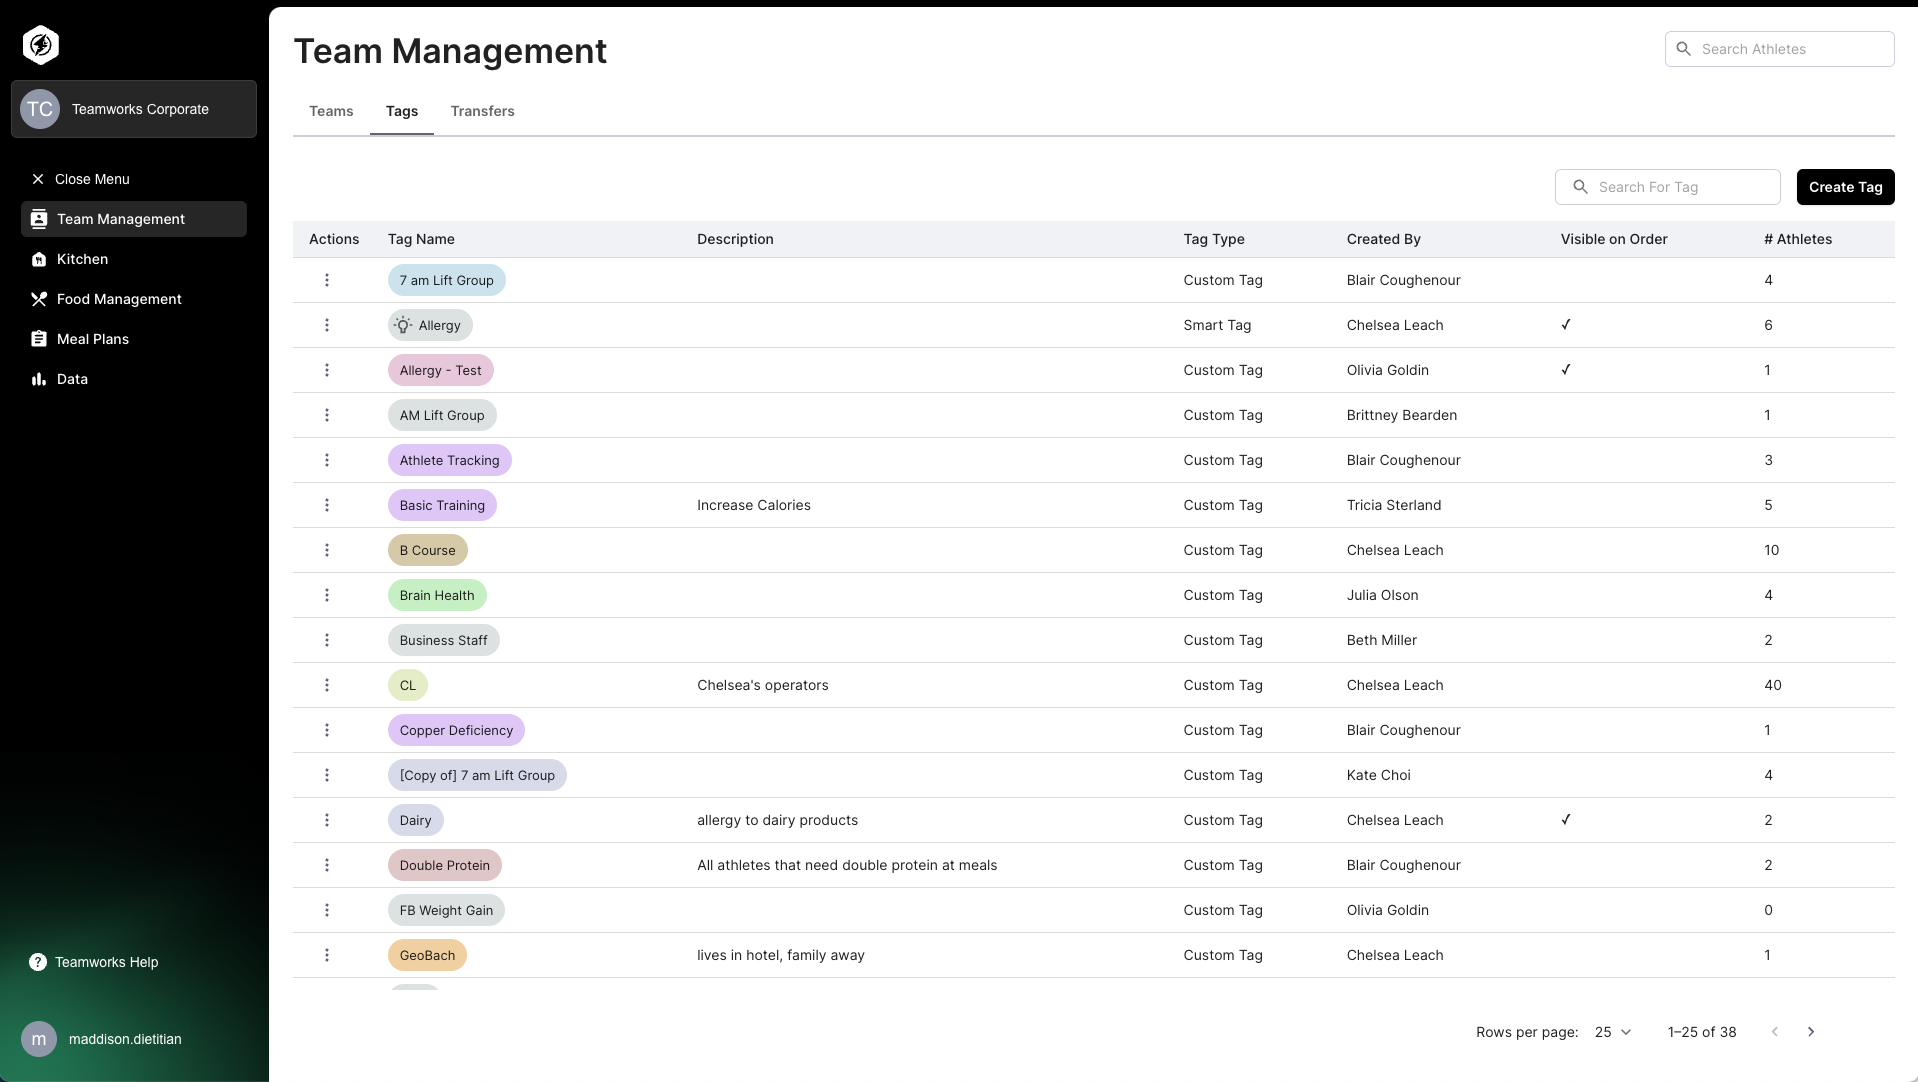
Task: Open Meal Plans from the sidebar
Action: point(92,338)
